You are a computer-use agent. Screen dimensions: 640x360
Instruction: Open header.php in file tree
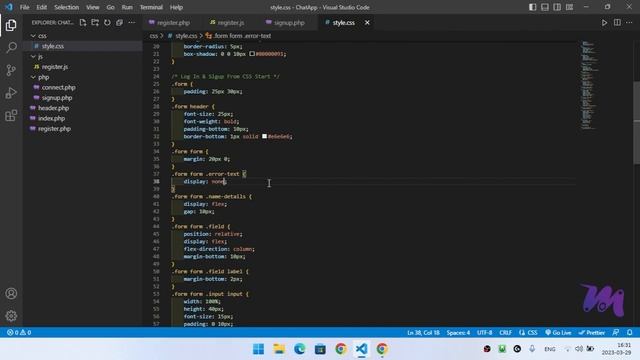click(53, 108)
